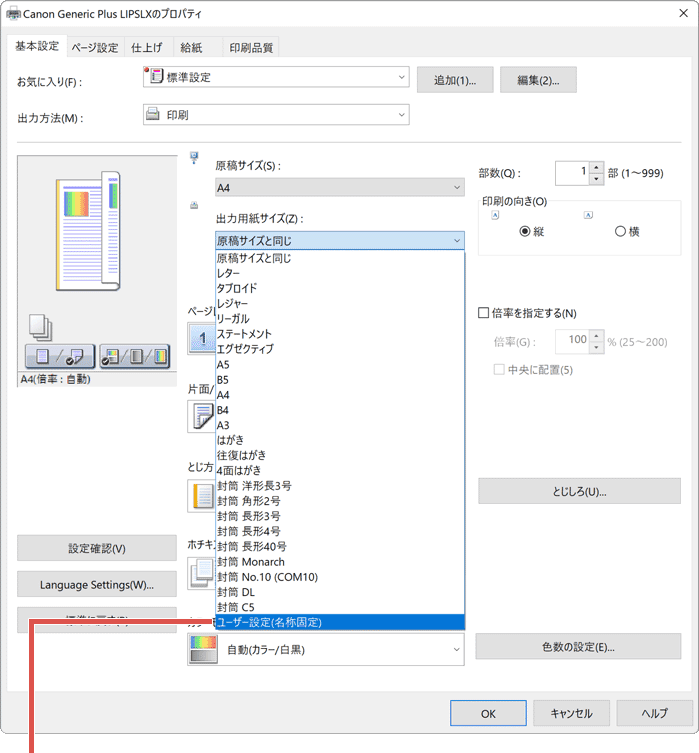Image resolution: width=699 pixels, height=753 pixels.
Task: Choose 往復はがき paper size
Action: point(340,456)
